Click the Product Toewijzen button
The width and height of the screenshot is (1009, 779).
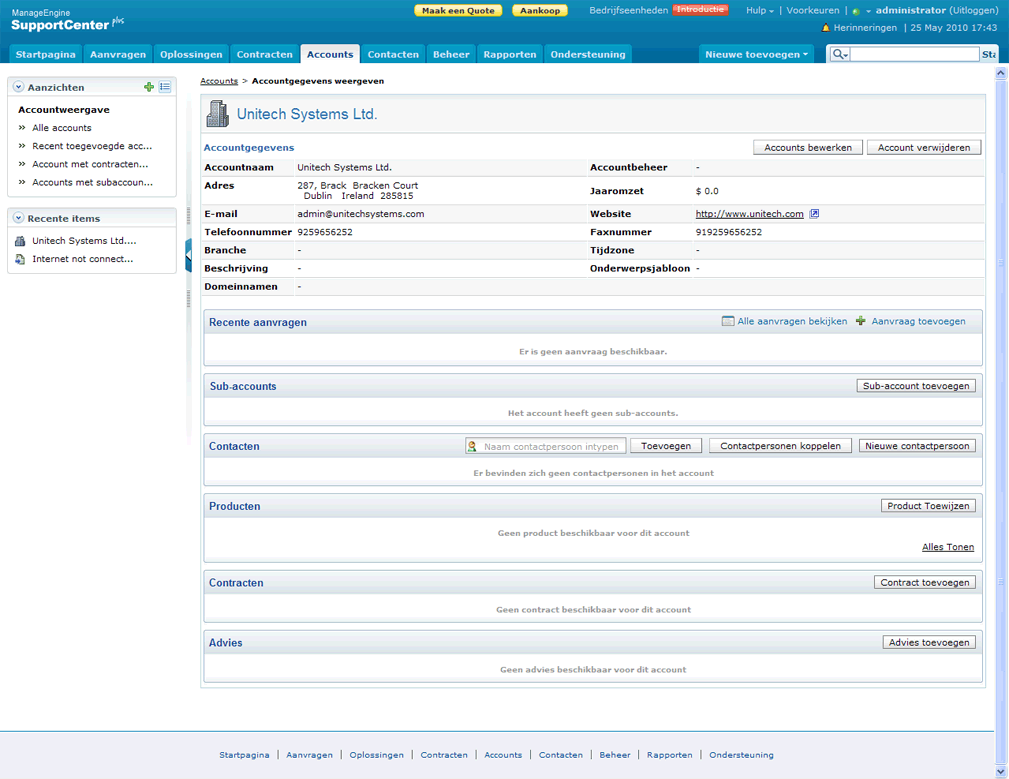click(x=928, y=506)
